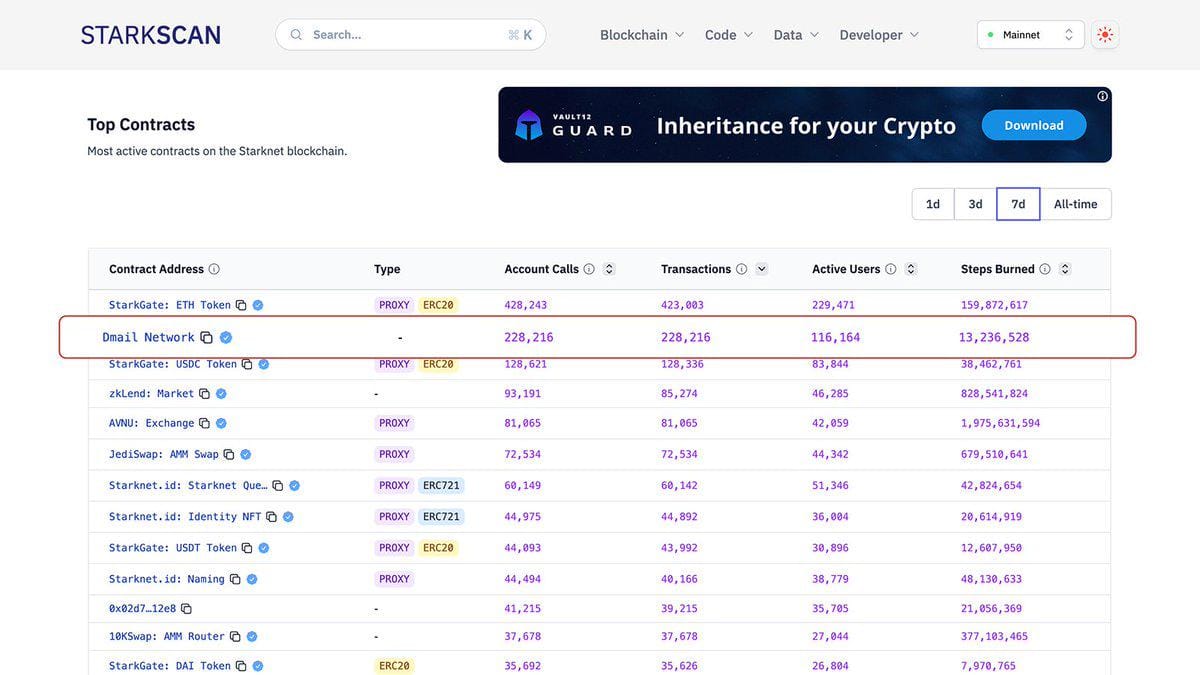The width and height of the screenshot is (1200, 675).
Task: Select the All-time range
Action: (x=1076, y=204)
